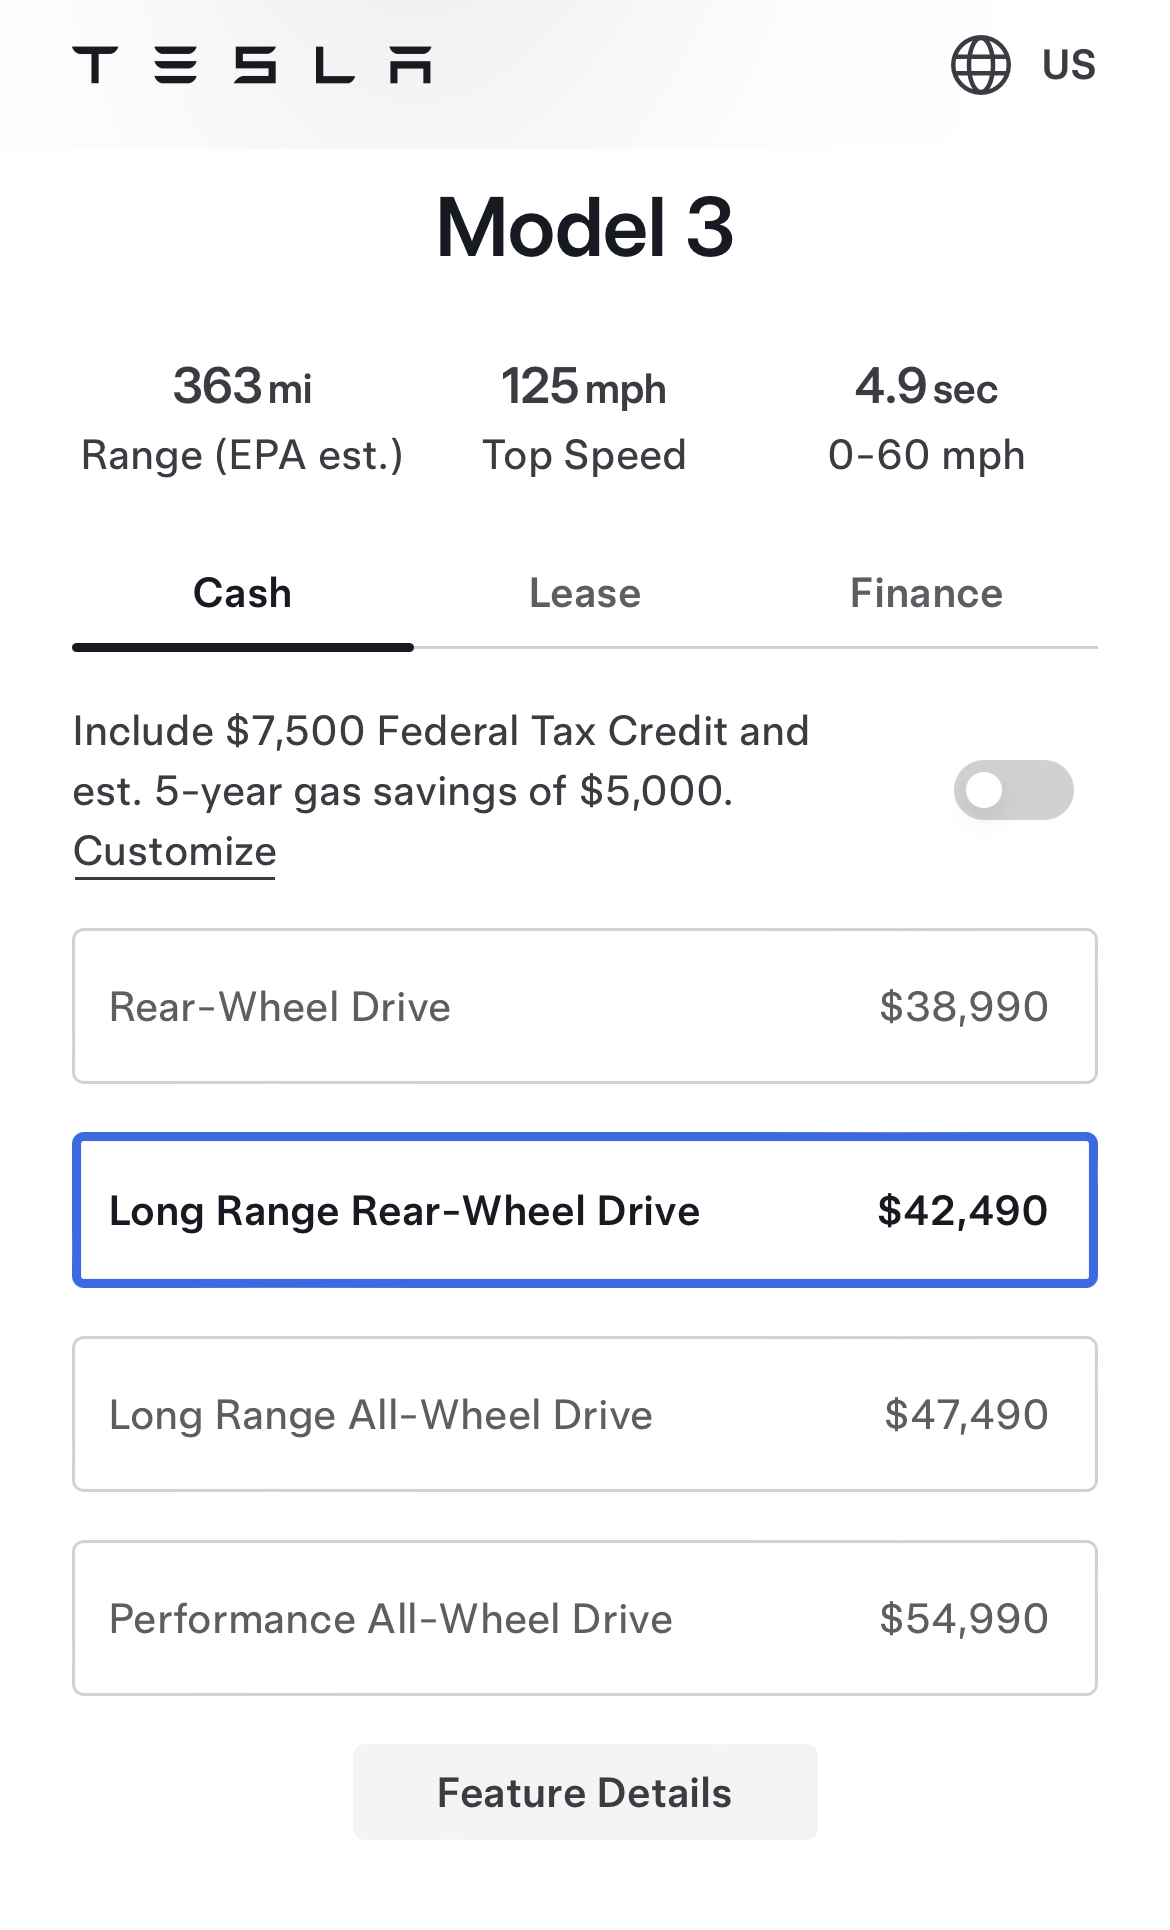Enable tax credit and gas savings toggle

pos(1013,790)
